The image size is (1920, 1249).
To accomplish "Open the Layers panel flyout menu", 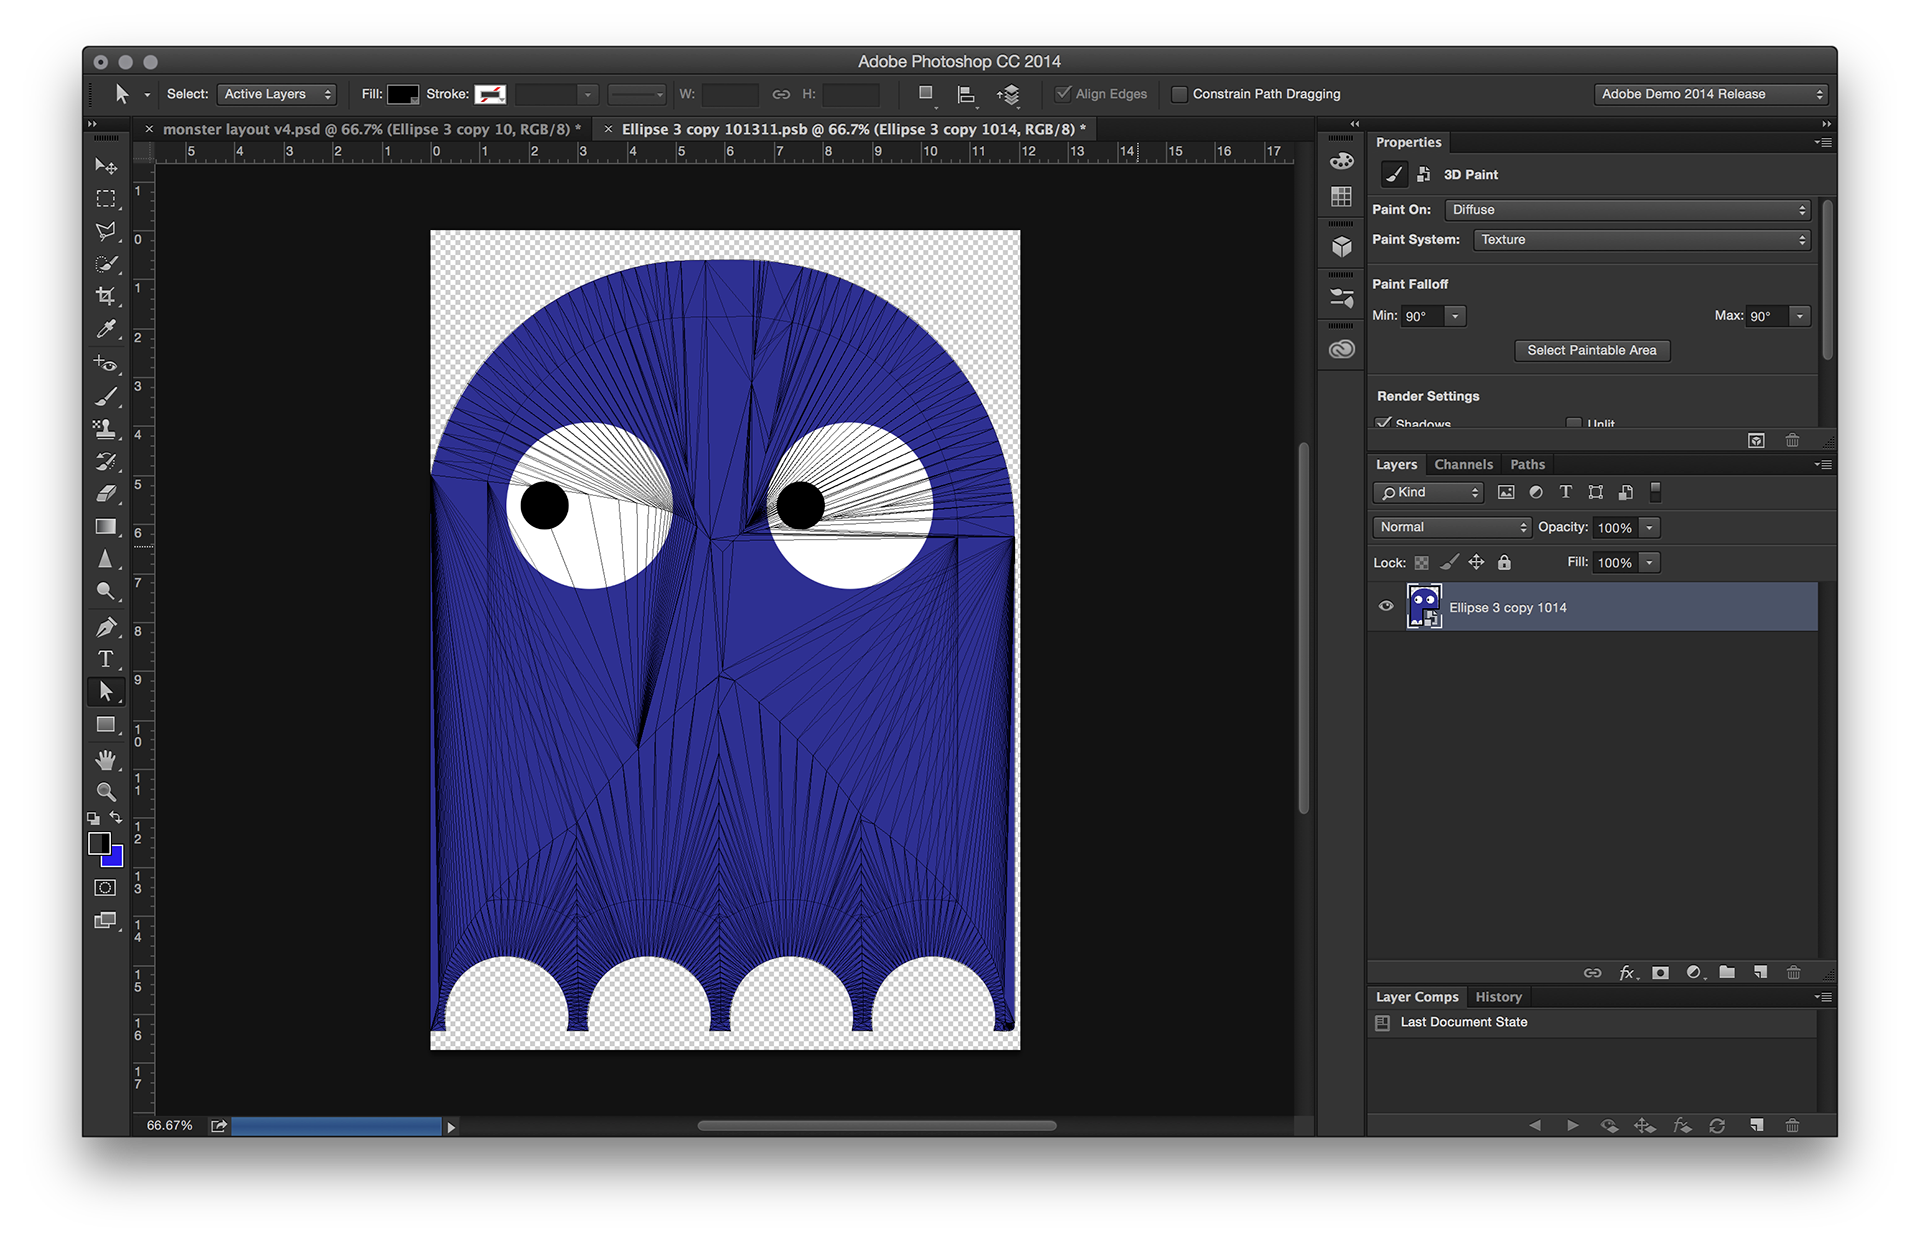I will tap(1824, 464).
